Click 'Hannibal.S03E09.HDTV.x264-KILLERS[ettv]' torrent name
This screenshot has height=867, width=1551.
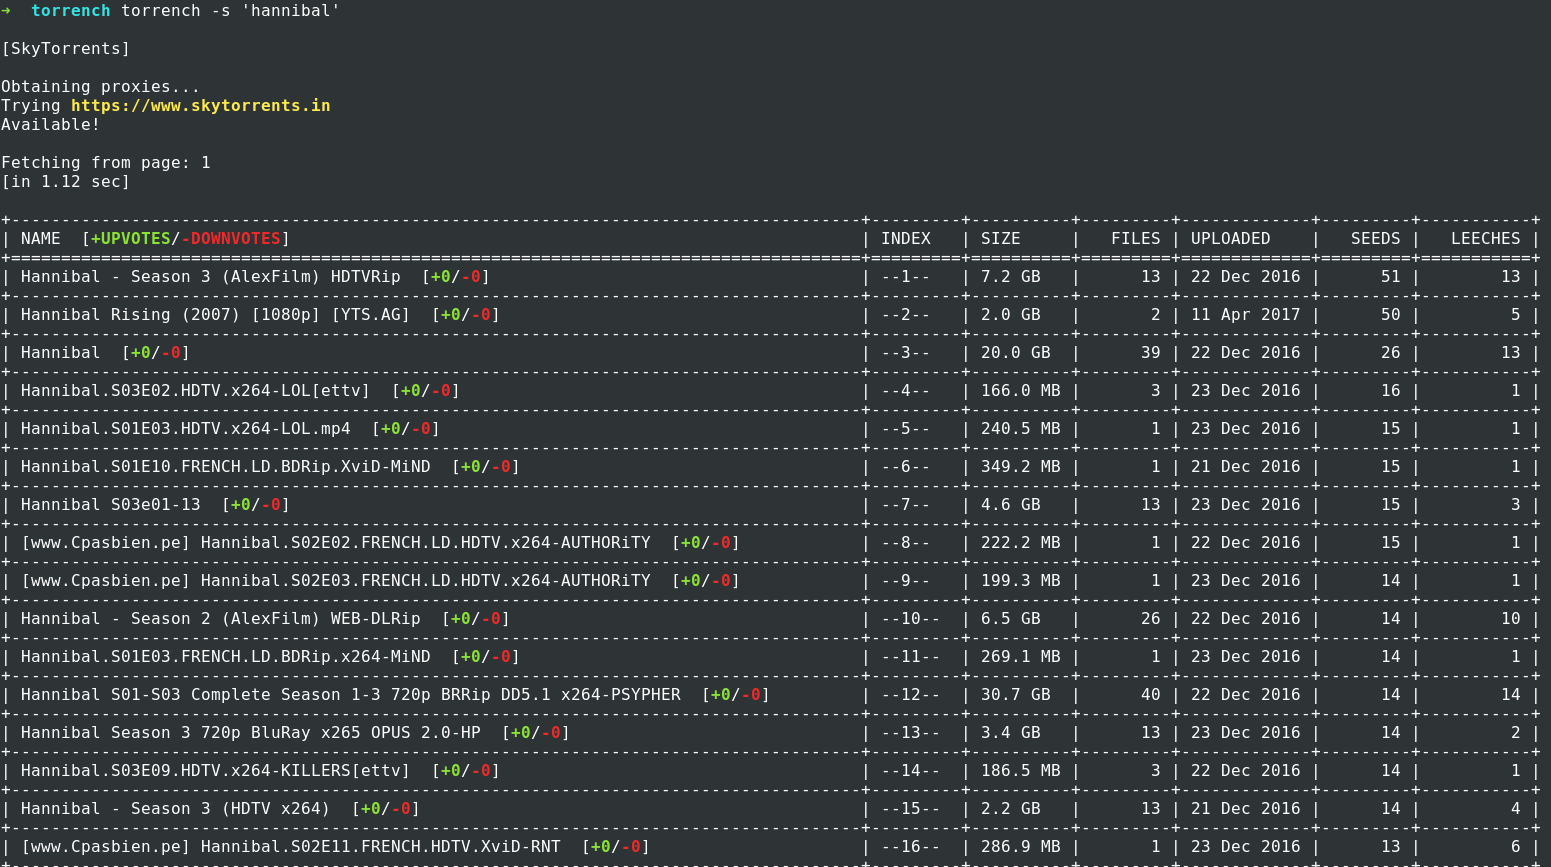[x=216, y=770]
